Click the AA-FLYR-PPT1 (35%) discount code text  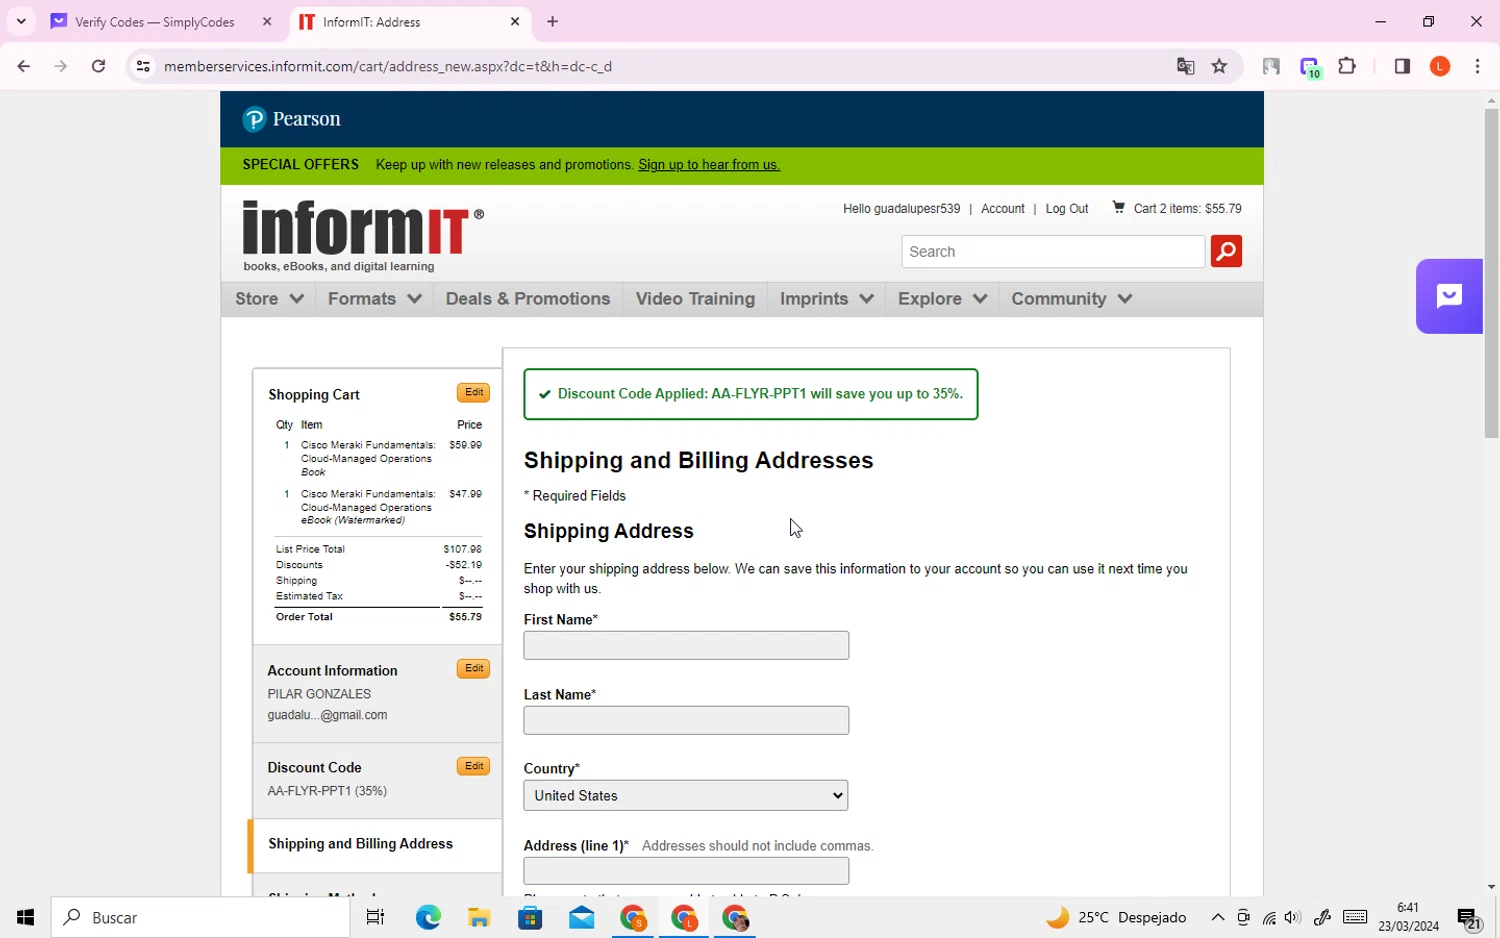pyautogui.click(x=327, y=791)
